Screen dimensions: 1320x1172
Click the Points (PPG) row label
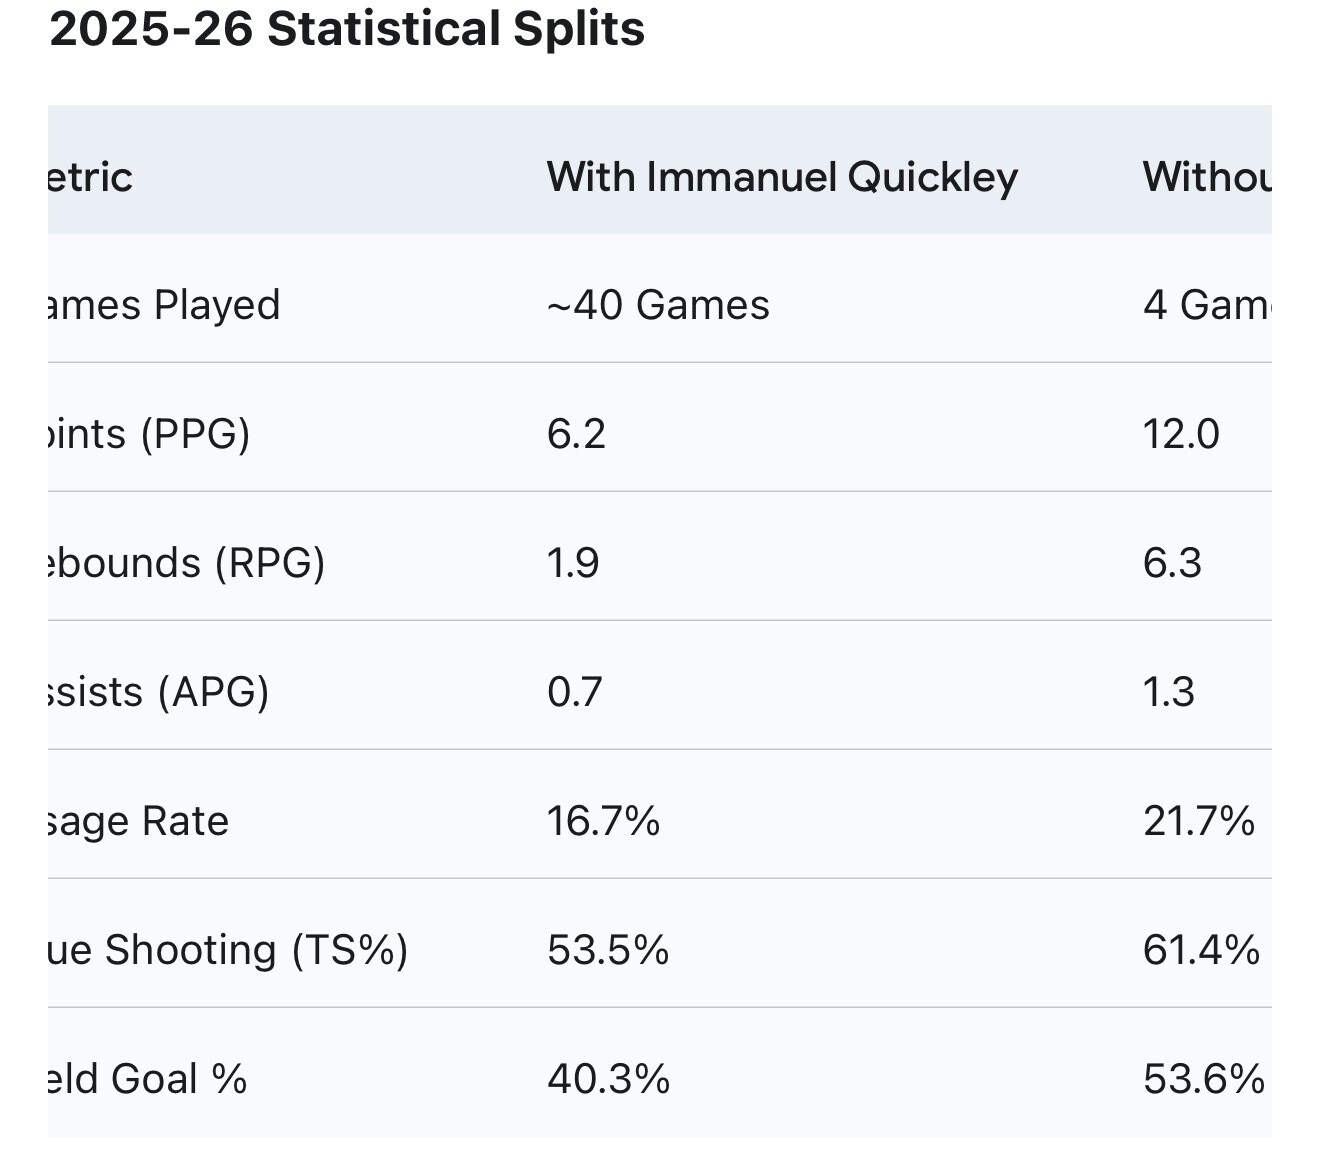click(149, 434)
